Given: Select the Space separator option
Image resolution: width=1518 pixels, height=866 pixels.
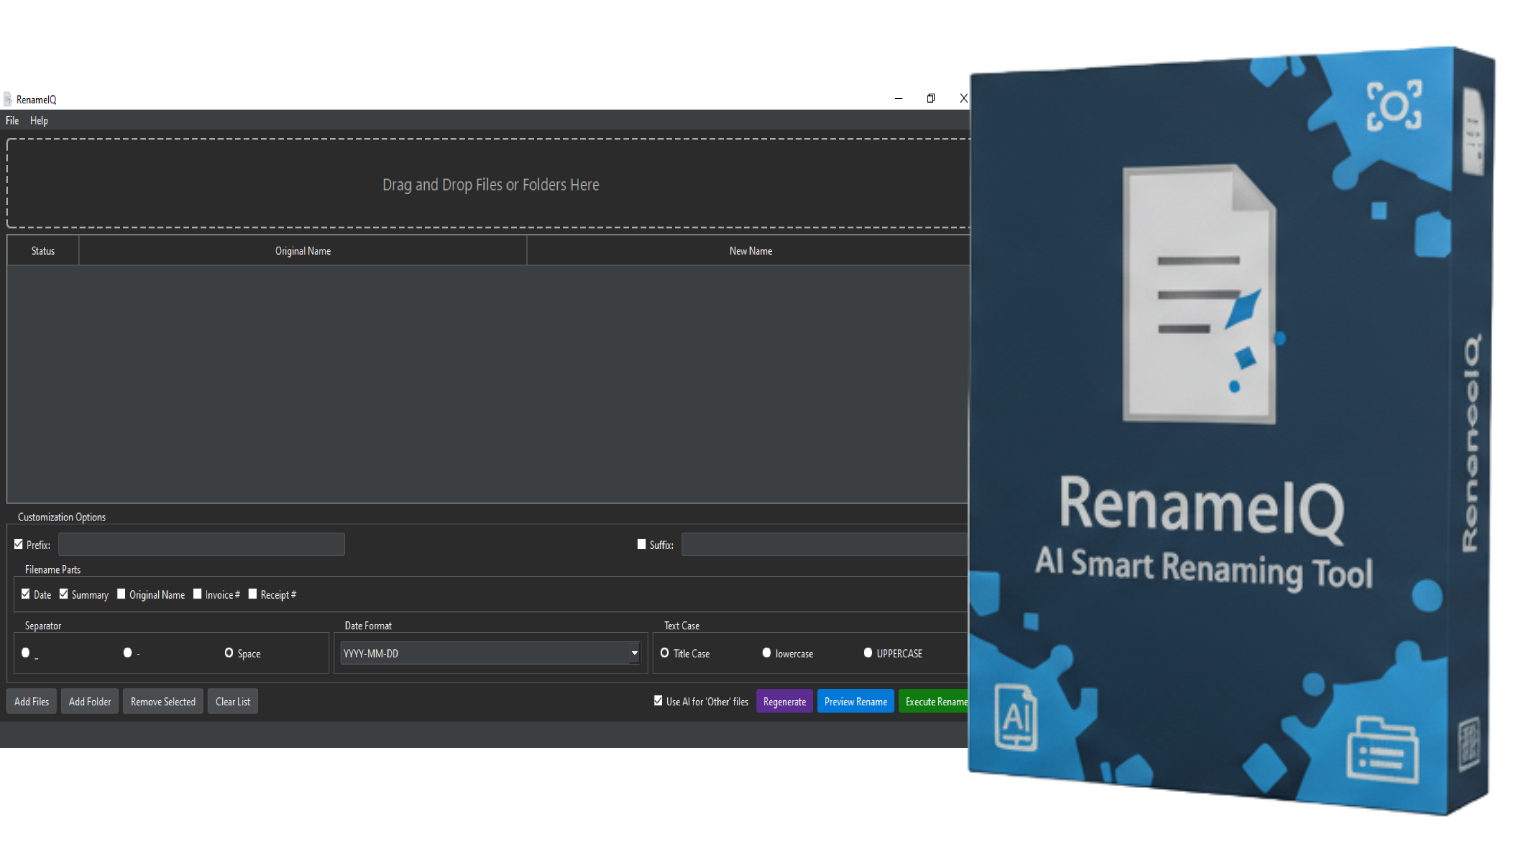Looking at the screenshot, I should pos(229,653).
